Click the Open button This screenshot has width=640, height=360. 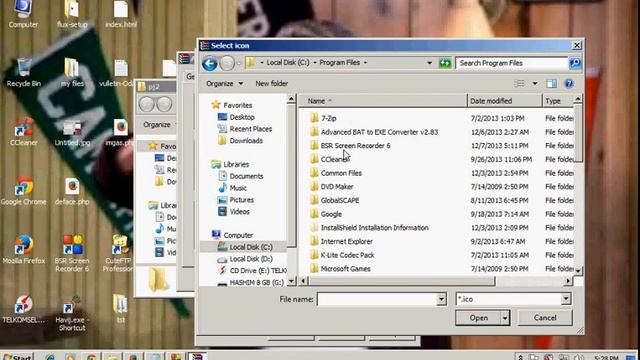478,318
